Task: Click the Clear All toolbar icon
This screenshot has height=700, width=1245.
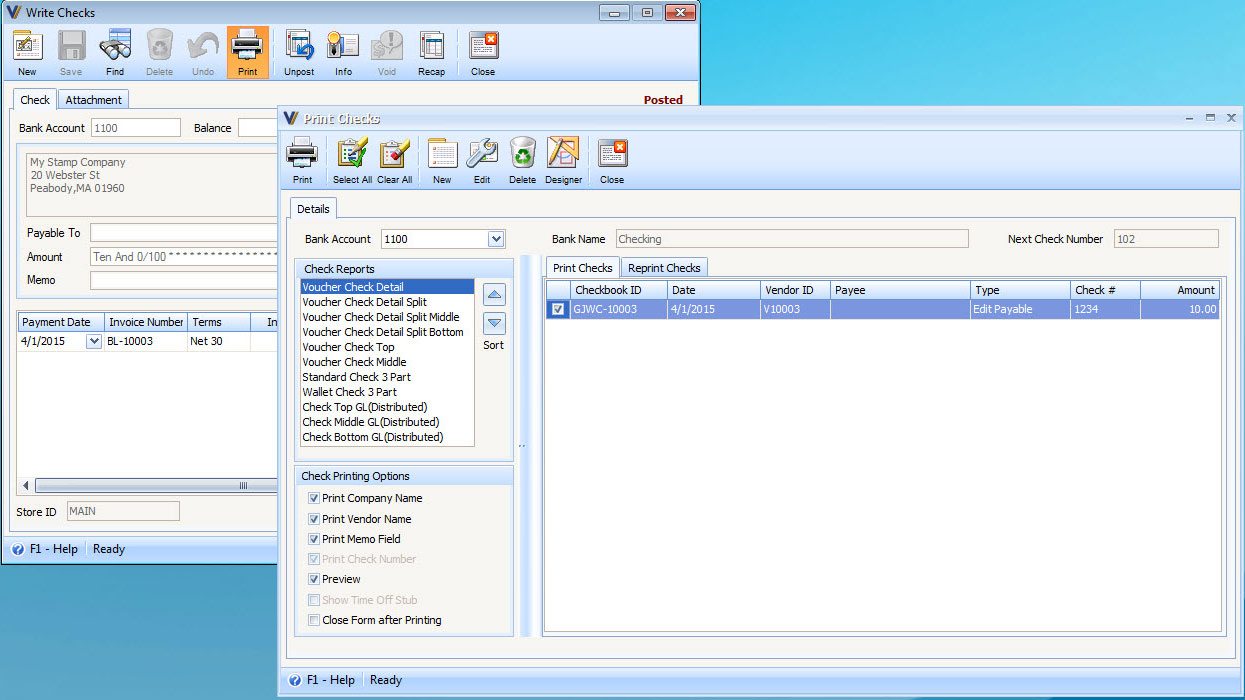Action: point(394,160)
